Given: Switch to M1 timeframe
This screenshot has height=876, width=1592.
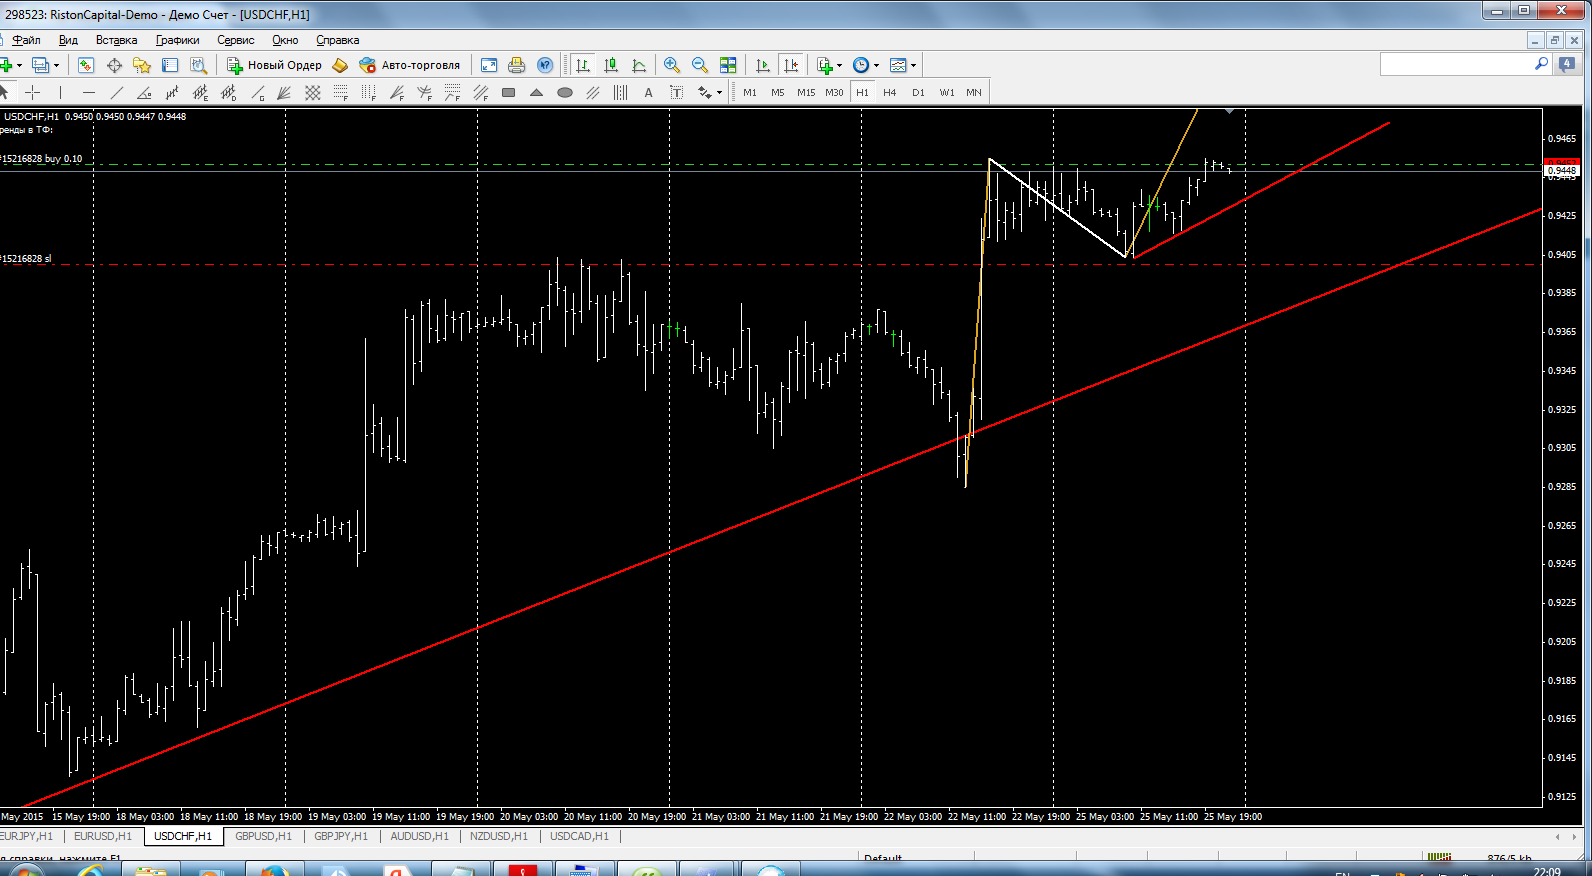Looking at the screenshot, I should click(750, 92).
